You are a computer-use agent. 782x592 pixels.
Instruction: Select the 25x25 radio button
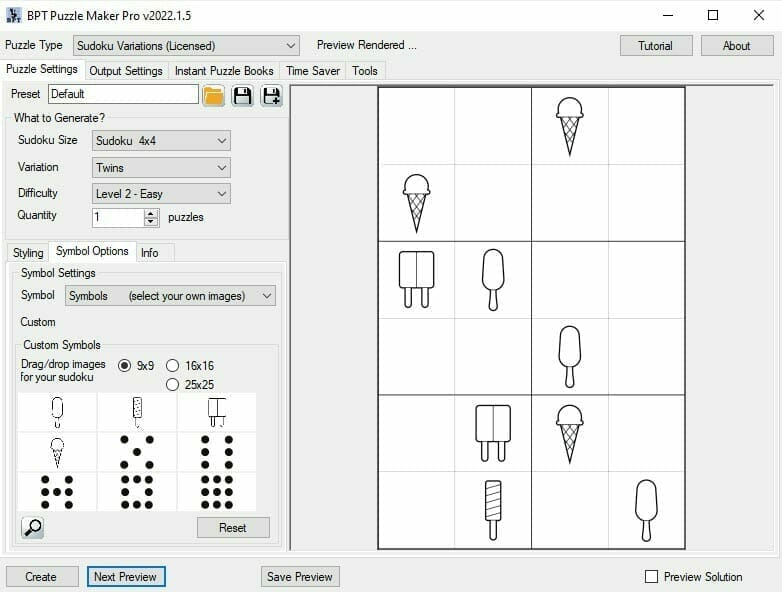pos(172,385)
